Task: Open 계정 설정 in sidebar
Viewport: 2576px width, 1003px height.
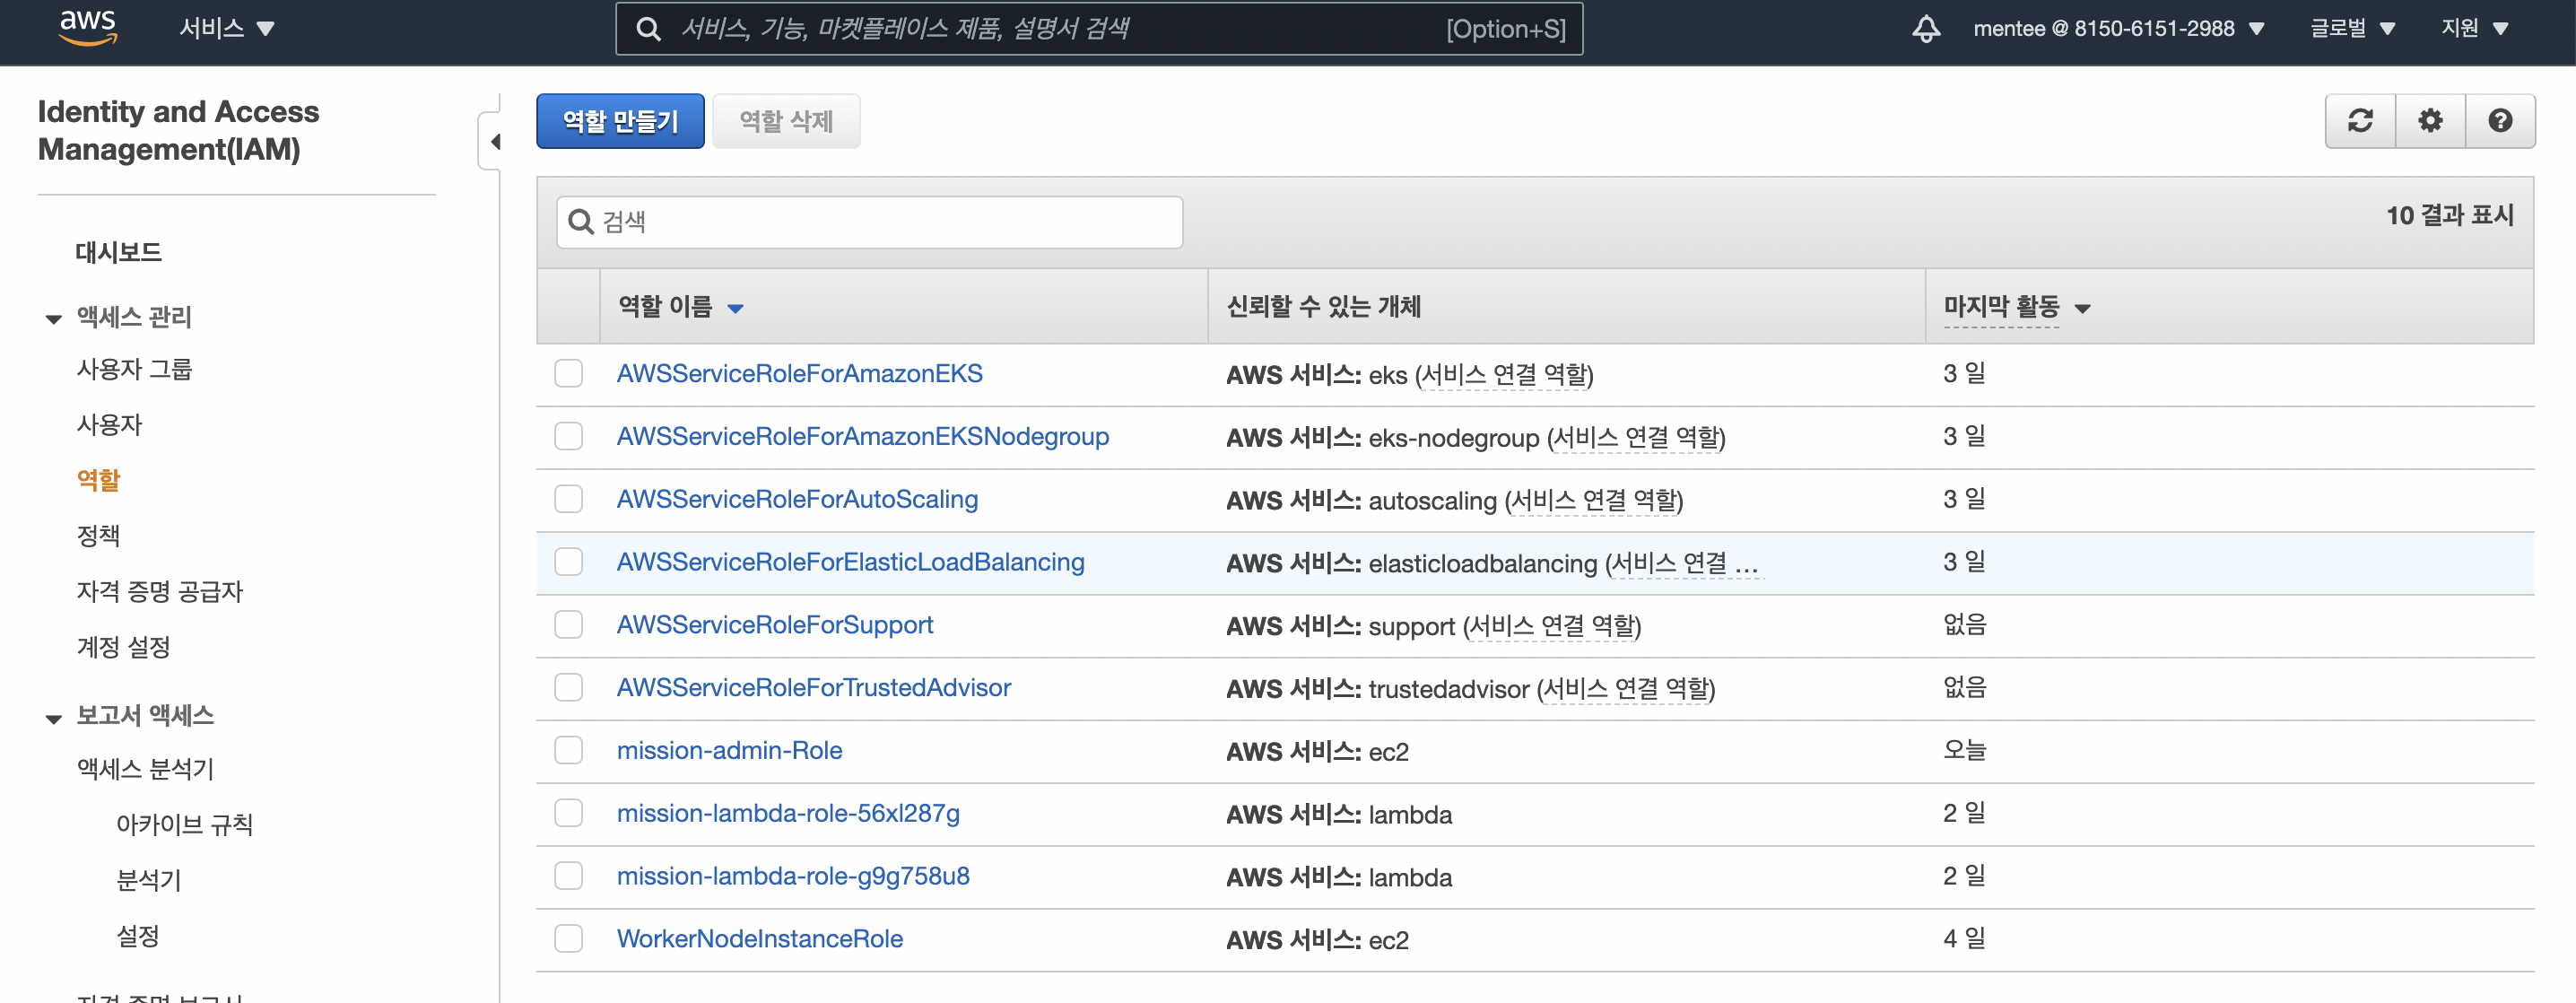Action: tap(123, 648)
